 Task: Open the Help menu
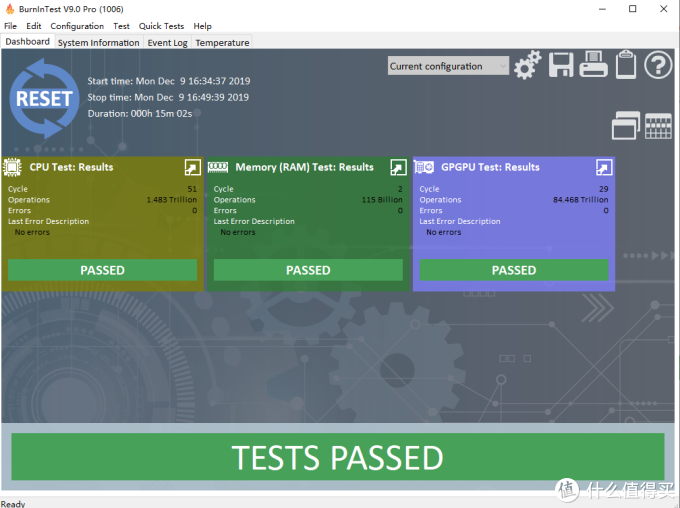point(202,26)
